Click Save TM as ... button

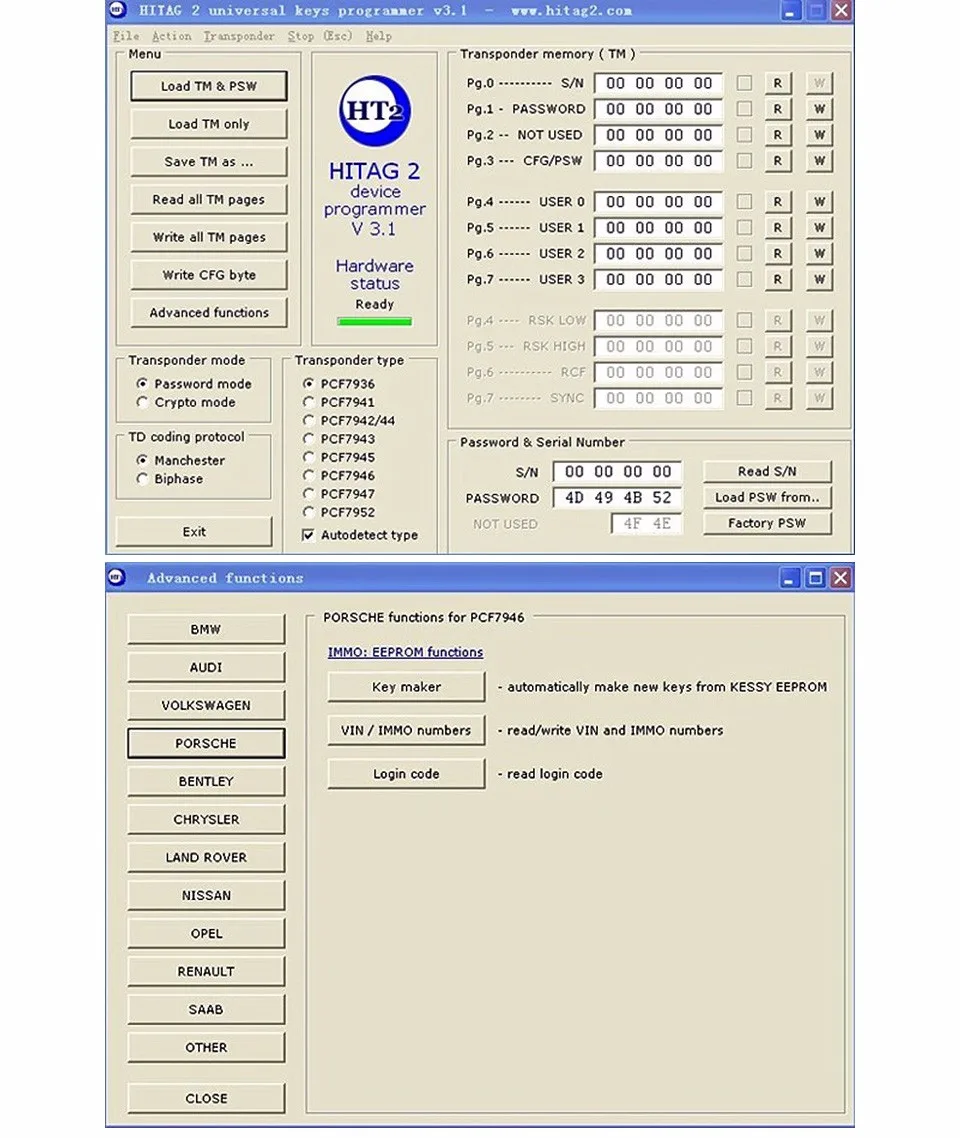pyautogui.click(x=209, y=161)
